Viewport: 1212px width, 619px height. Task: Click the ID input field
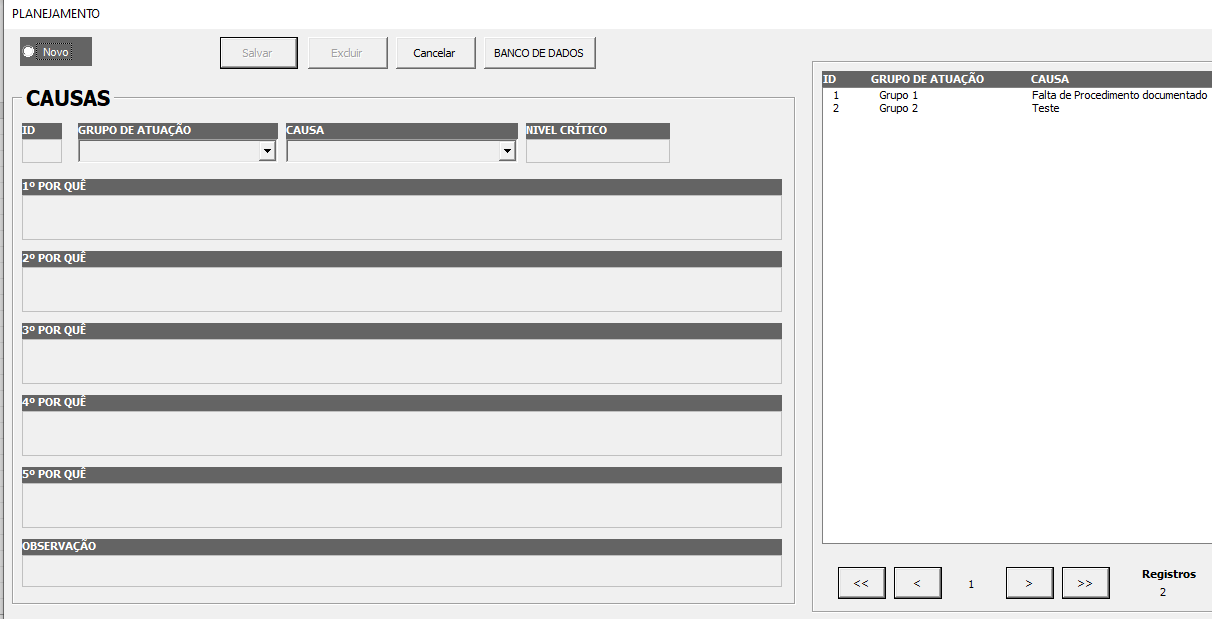(x=42, y=151)
